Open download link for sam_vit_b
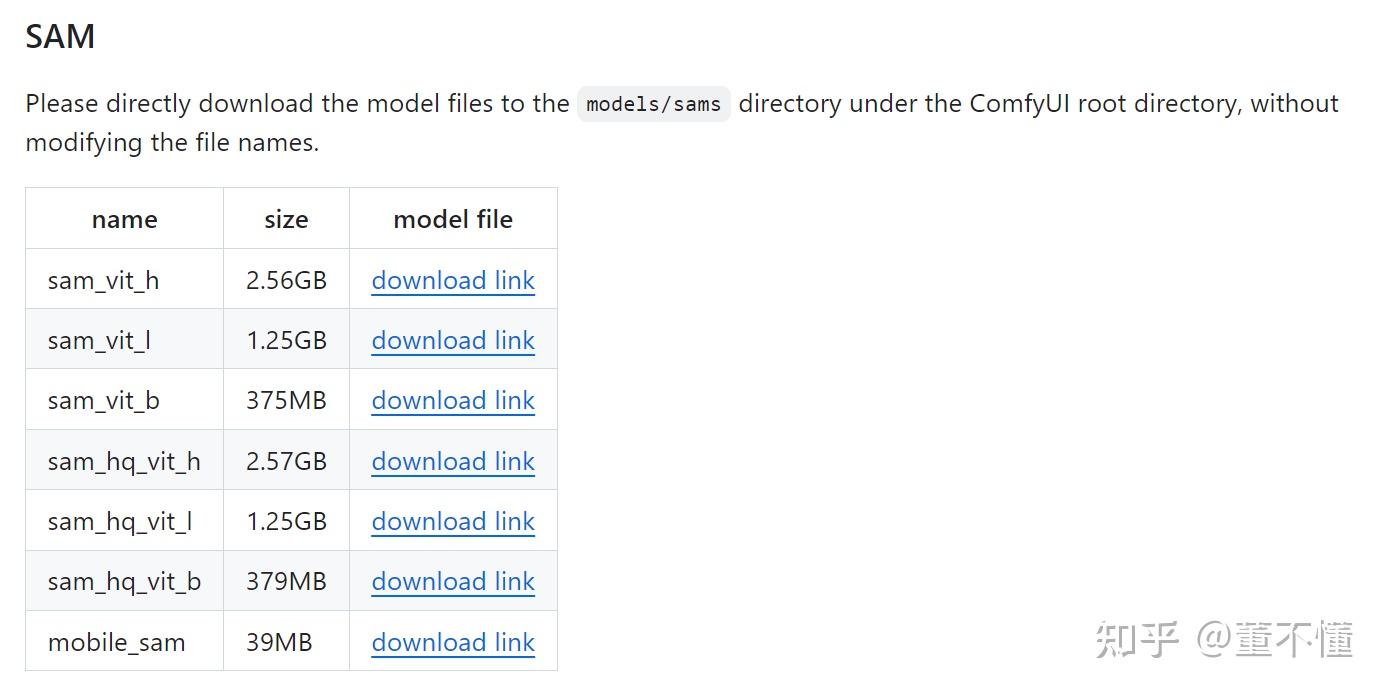This screenshot has height=696, width=1388. pyautogui.click(x=453, y=400)
